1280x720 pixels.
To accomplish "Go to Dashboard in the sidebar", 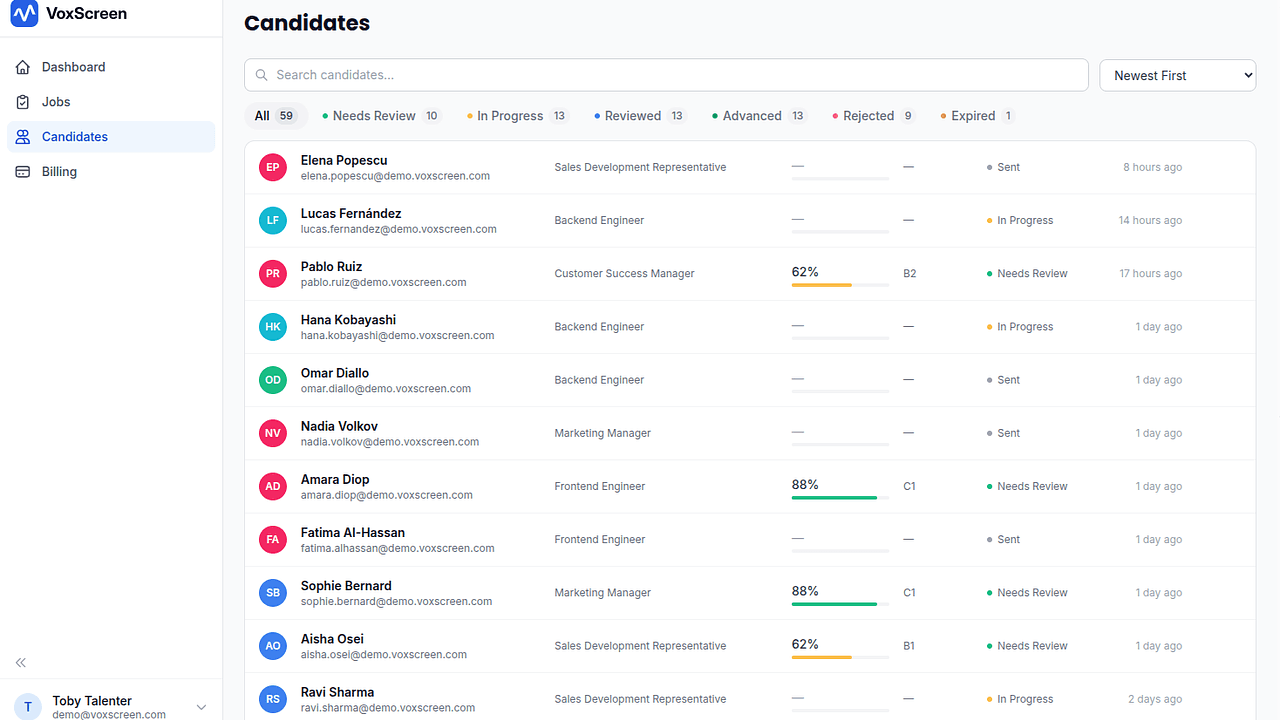I will point(111,67).
